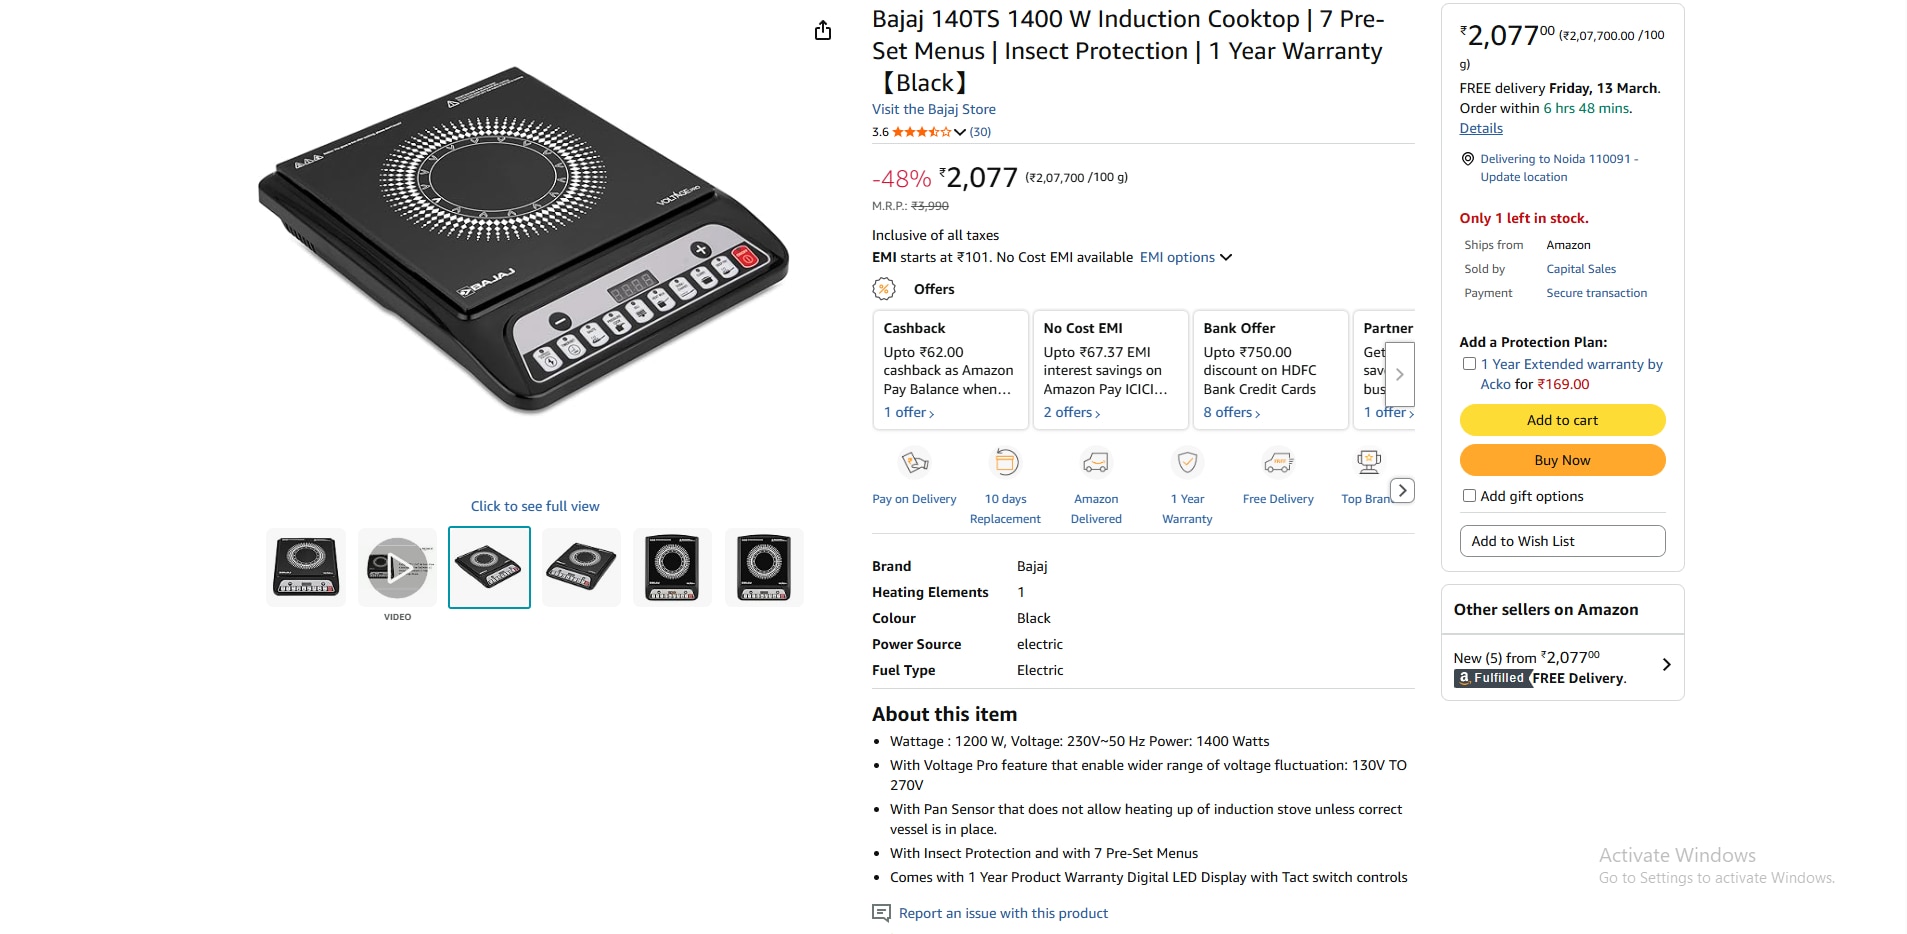Click the Amazon Delivered truck icon

[x=1096, y=463]
